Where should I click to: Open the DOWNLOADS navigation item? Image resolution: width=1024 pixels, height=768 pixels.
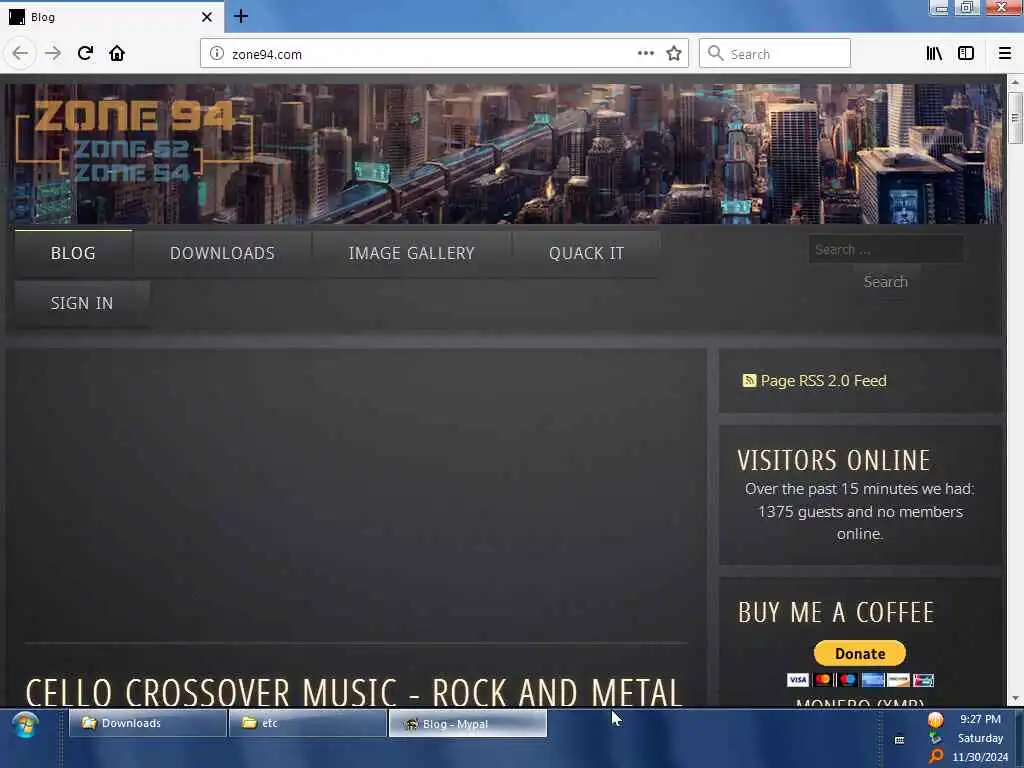[x=222, y=253]
